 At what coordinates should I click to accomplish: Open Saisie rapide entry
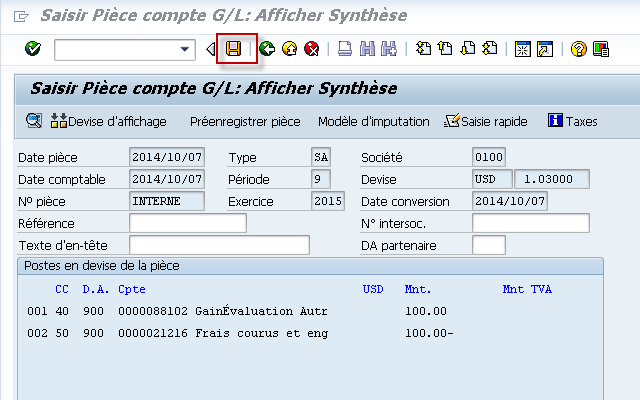(x=486, y=121)
